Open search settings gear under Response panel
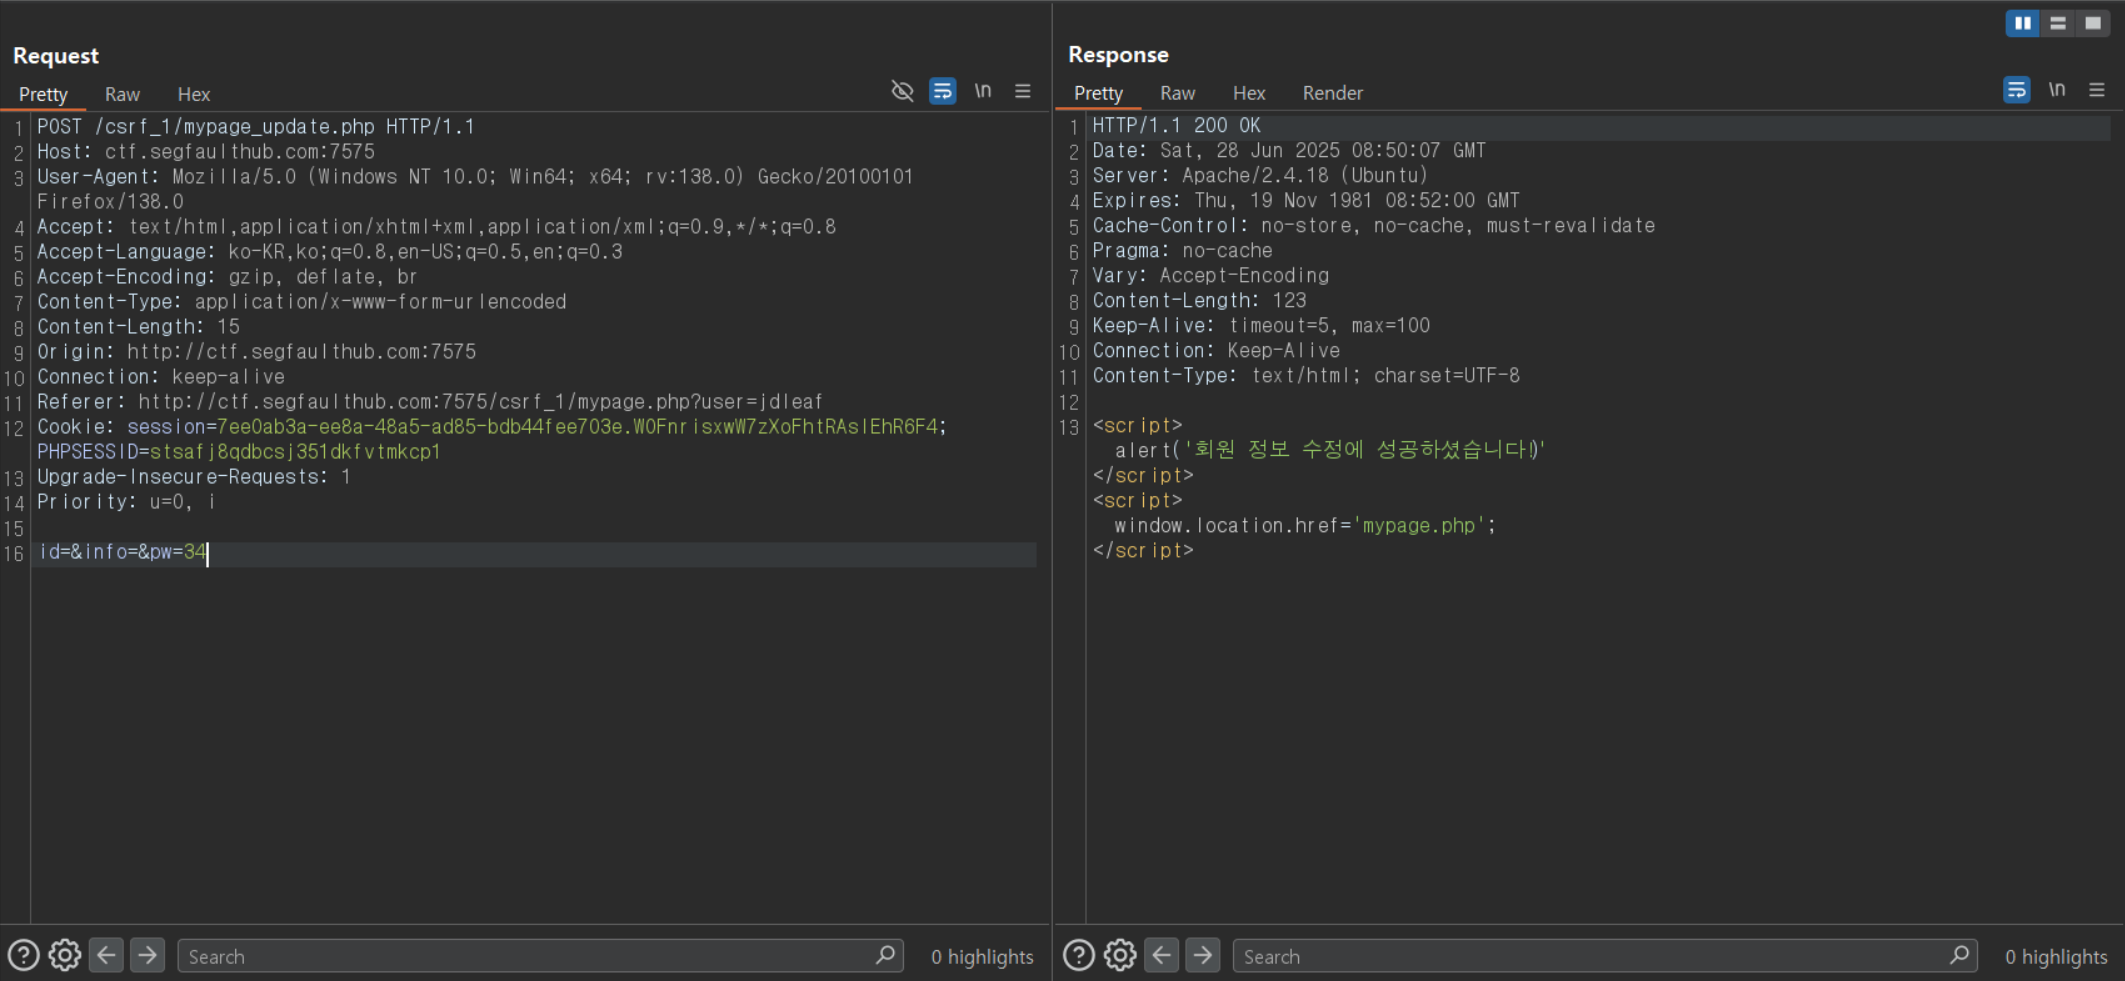This screenshot has height=981, width=2125. (x=1120, y=955)
